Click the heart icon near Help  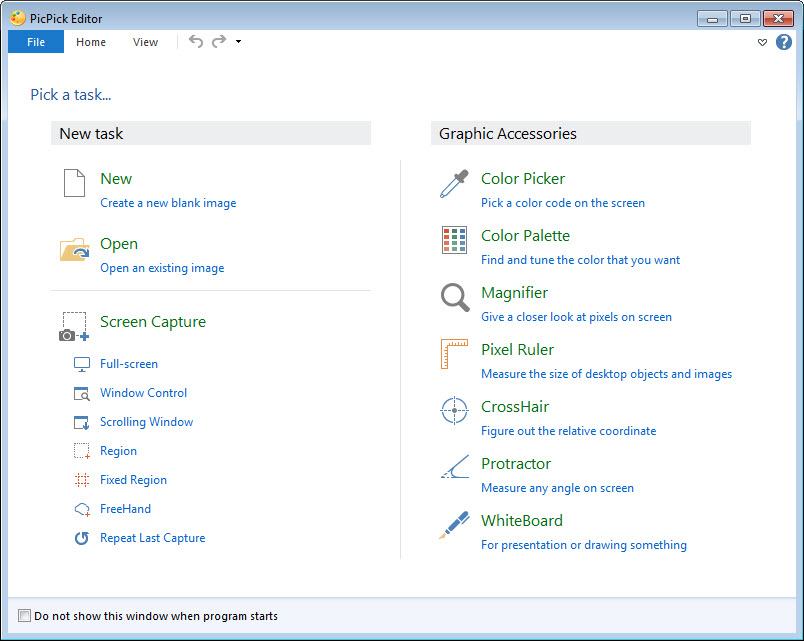[x=762, y=43]
